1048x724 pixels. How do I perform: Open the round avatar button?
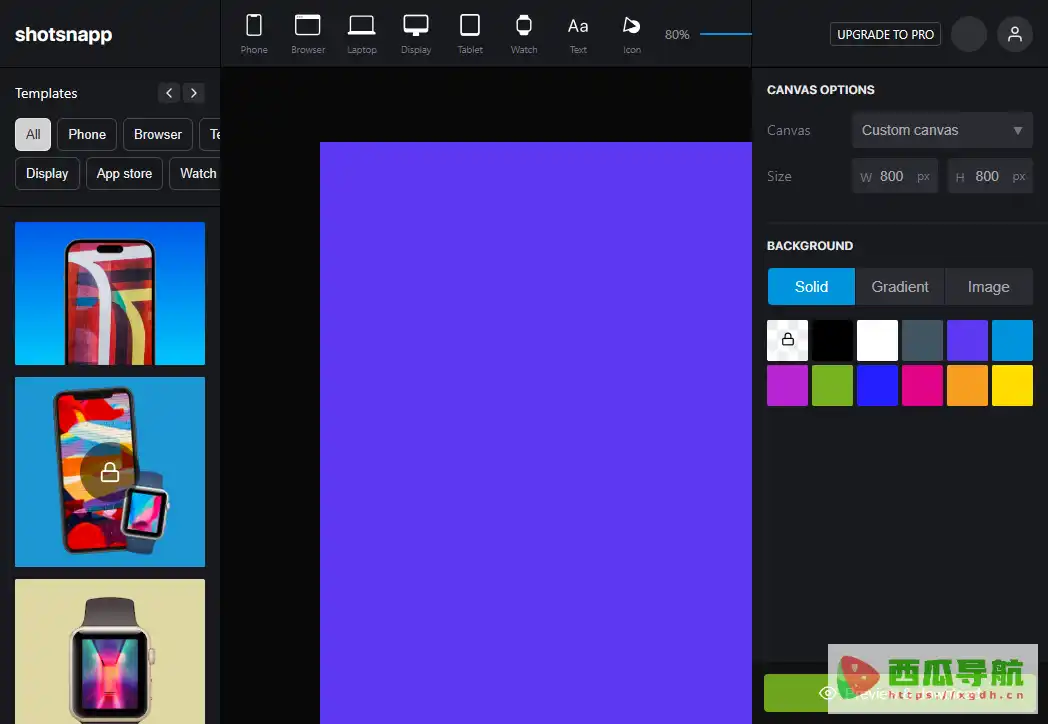[x=968, y=34]
